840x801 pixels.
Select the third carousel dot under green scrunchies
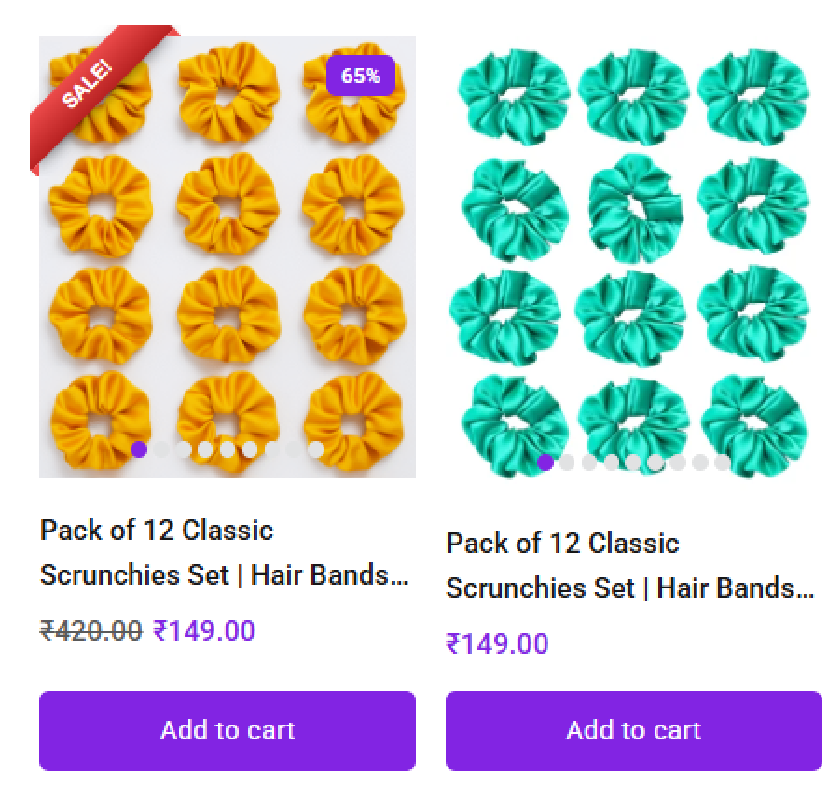pos(589,462)
